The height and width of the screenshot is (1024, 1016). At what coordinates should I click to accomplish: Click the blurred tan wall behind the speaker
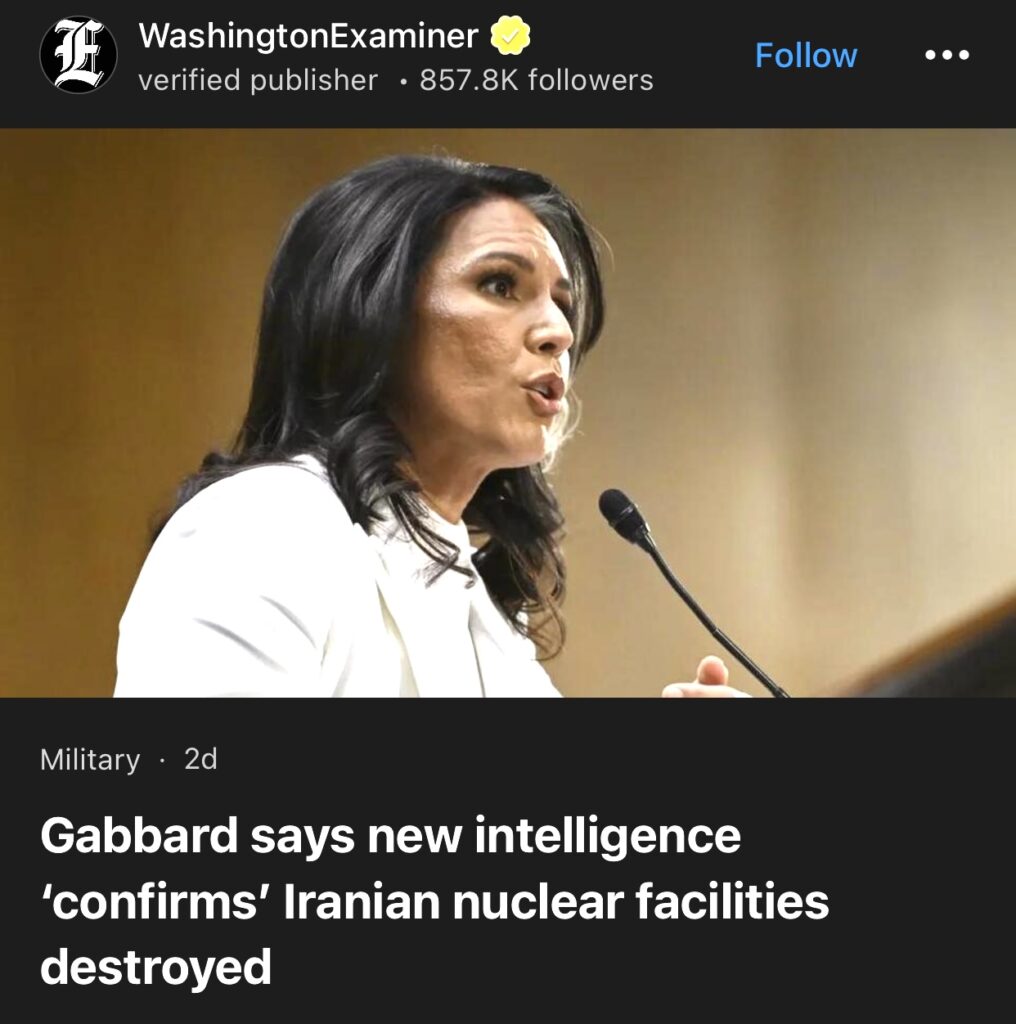point(816,327)
